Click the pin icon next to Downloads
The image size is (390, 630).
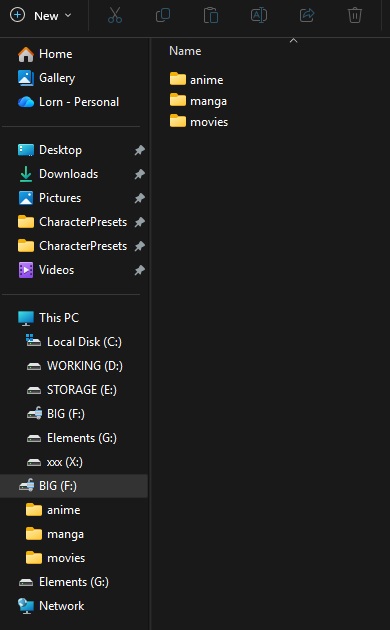pyautogui.click(x=139, y=174)
